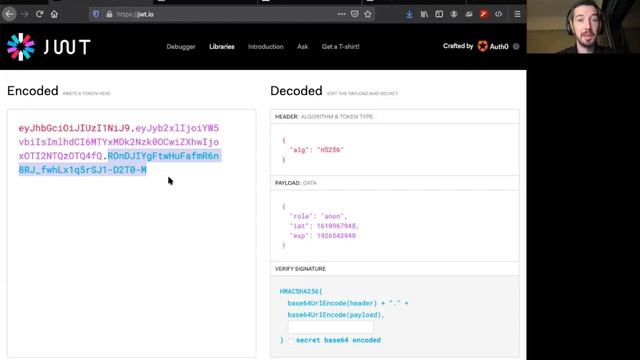Click the Encoded heading
The width and height of the screenshot is (640, 360).
tap(33, 91)
